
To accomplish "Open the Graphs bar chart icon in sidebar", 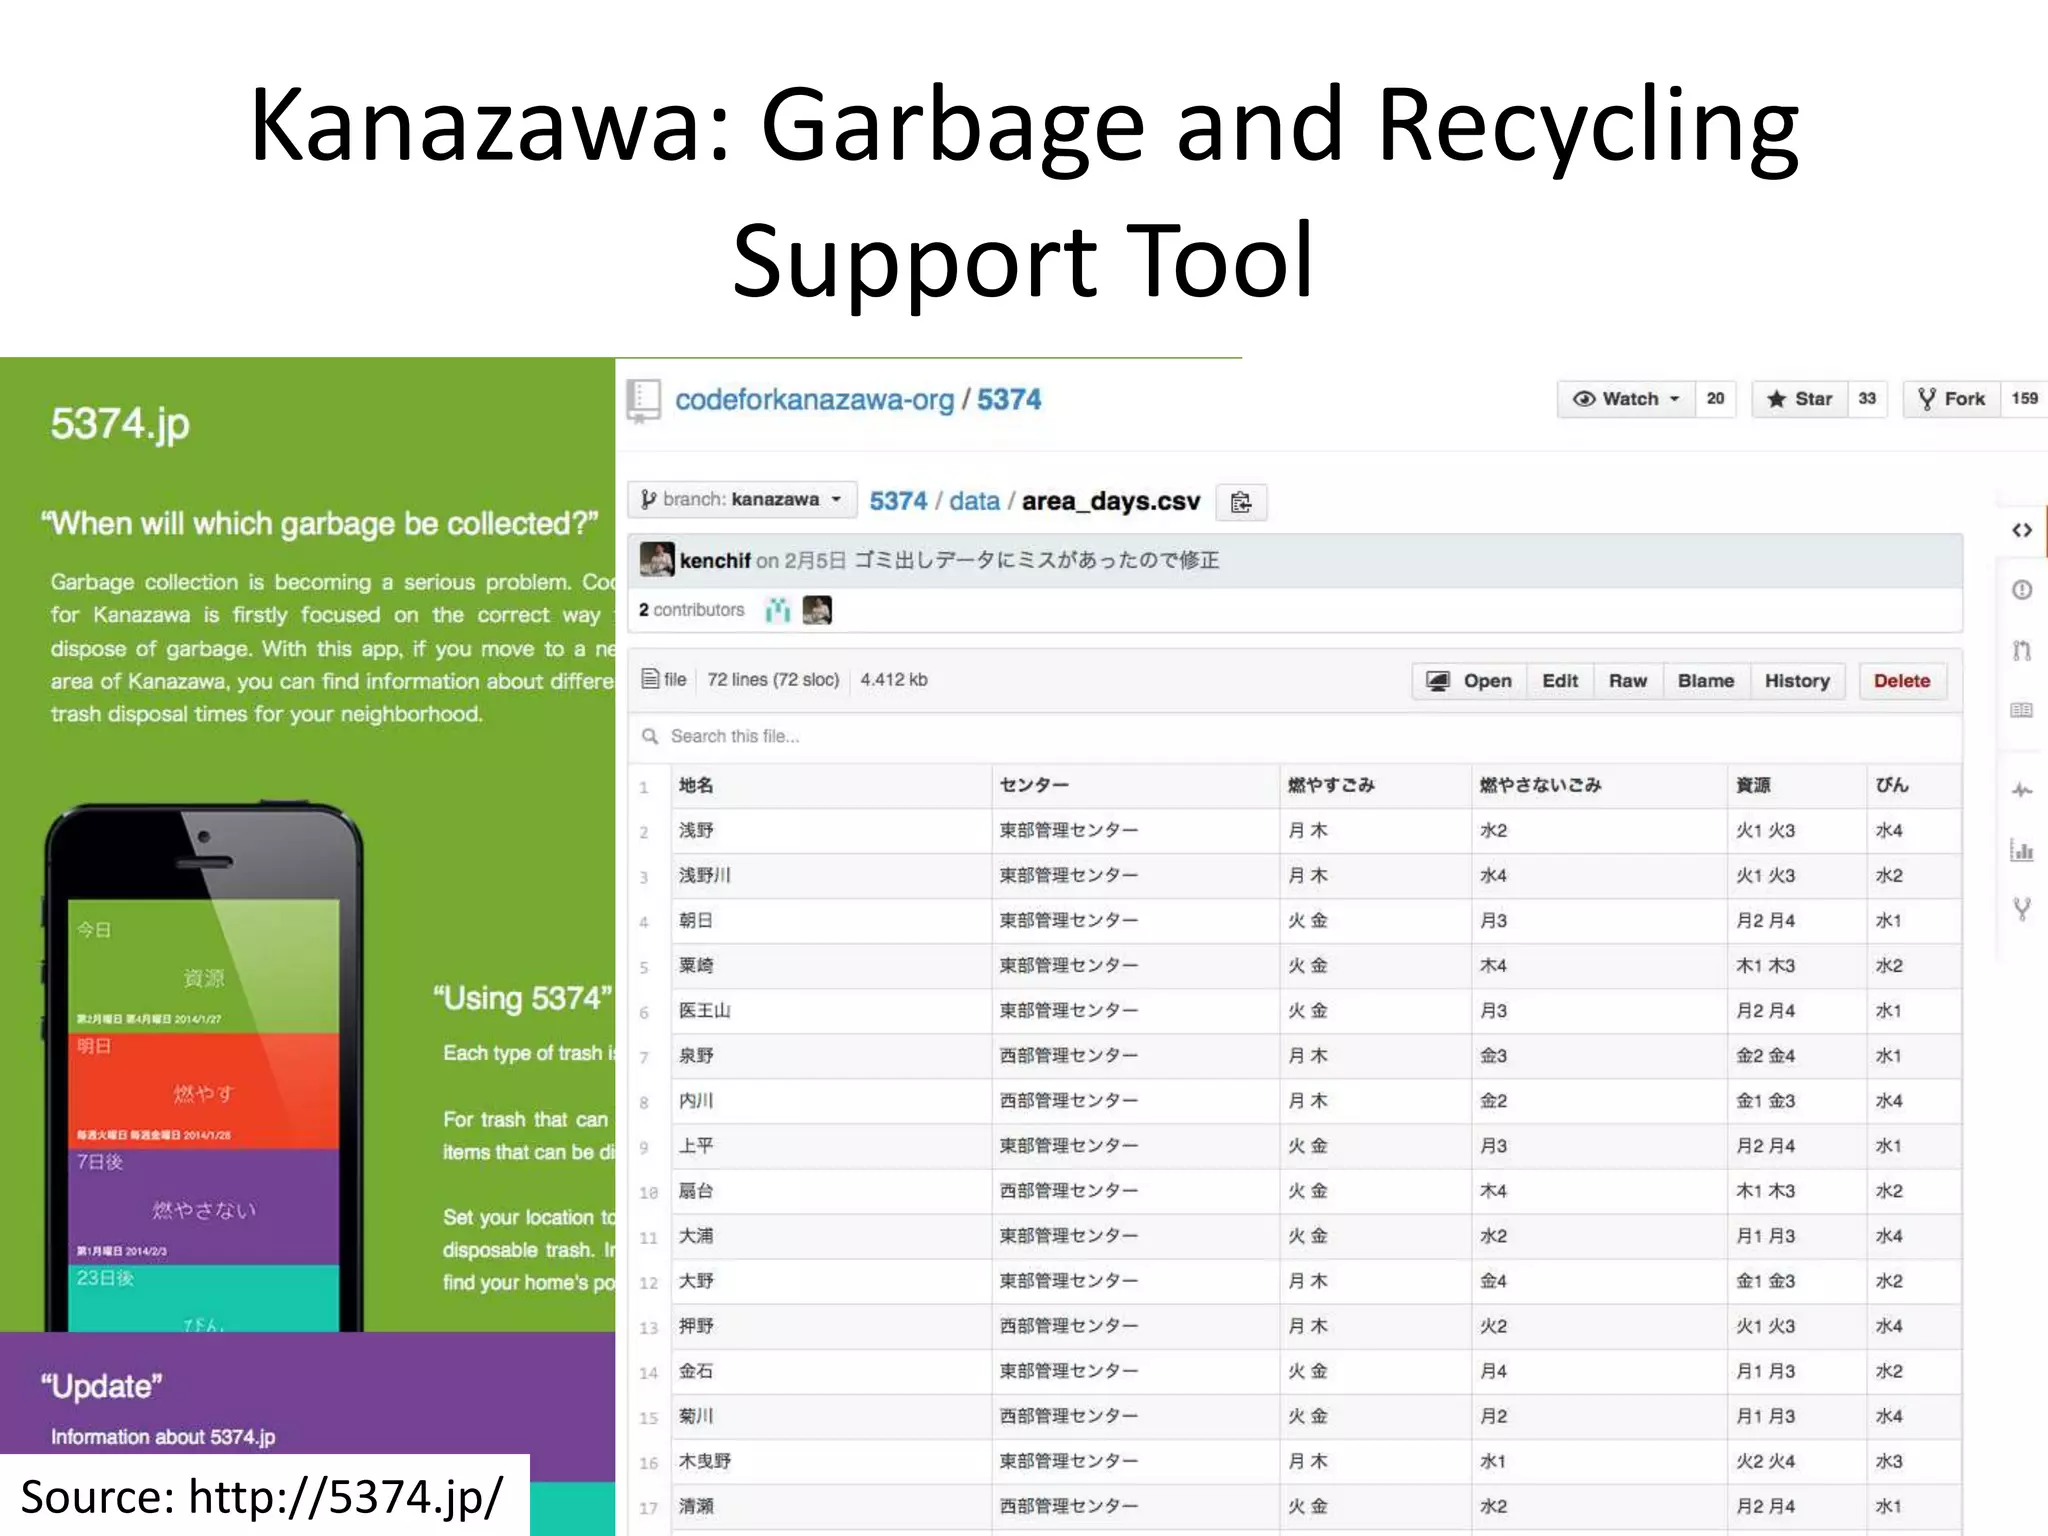I will [2022, 850].
